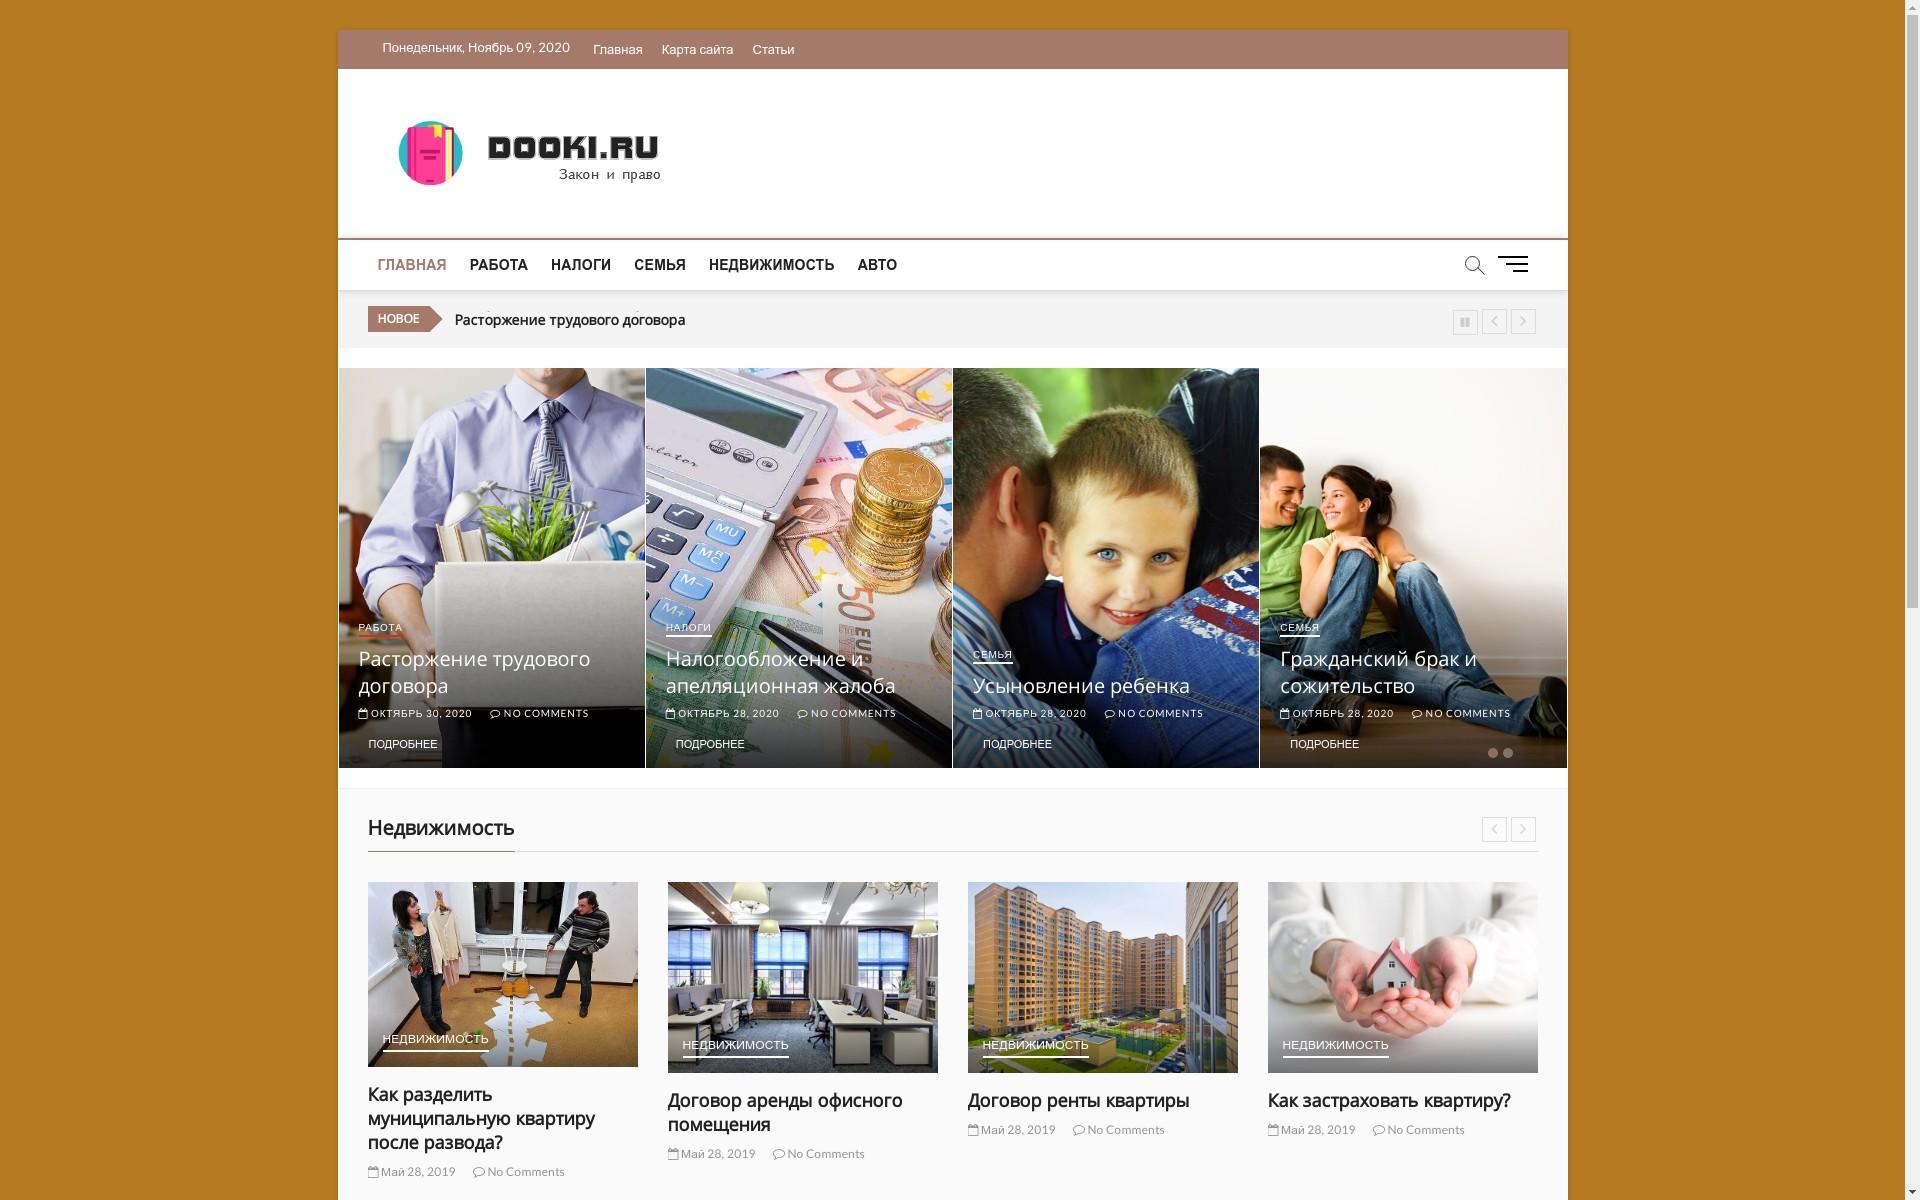Image resolution: width=1920 pixels, height=1200 pixels.
Task: Open slide title Расторжение трудового договора
Action: pos(474,672)
